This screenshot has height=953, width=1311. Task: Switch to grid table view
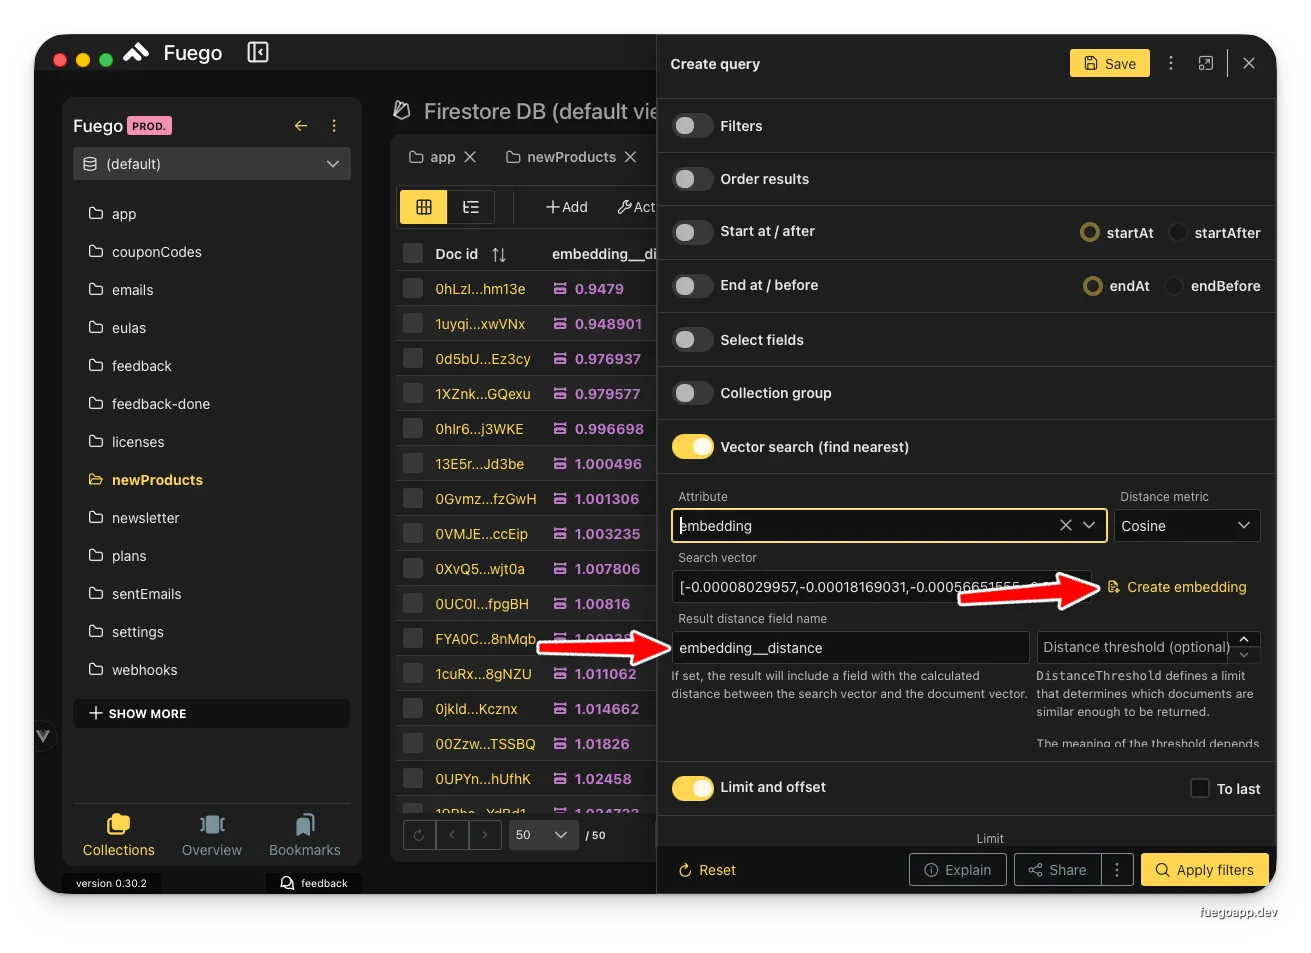coord(424,207)
